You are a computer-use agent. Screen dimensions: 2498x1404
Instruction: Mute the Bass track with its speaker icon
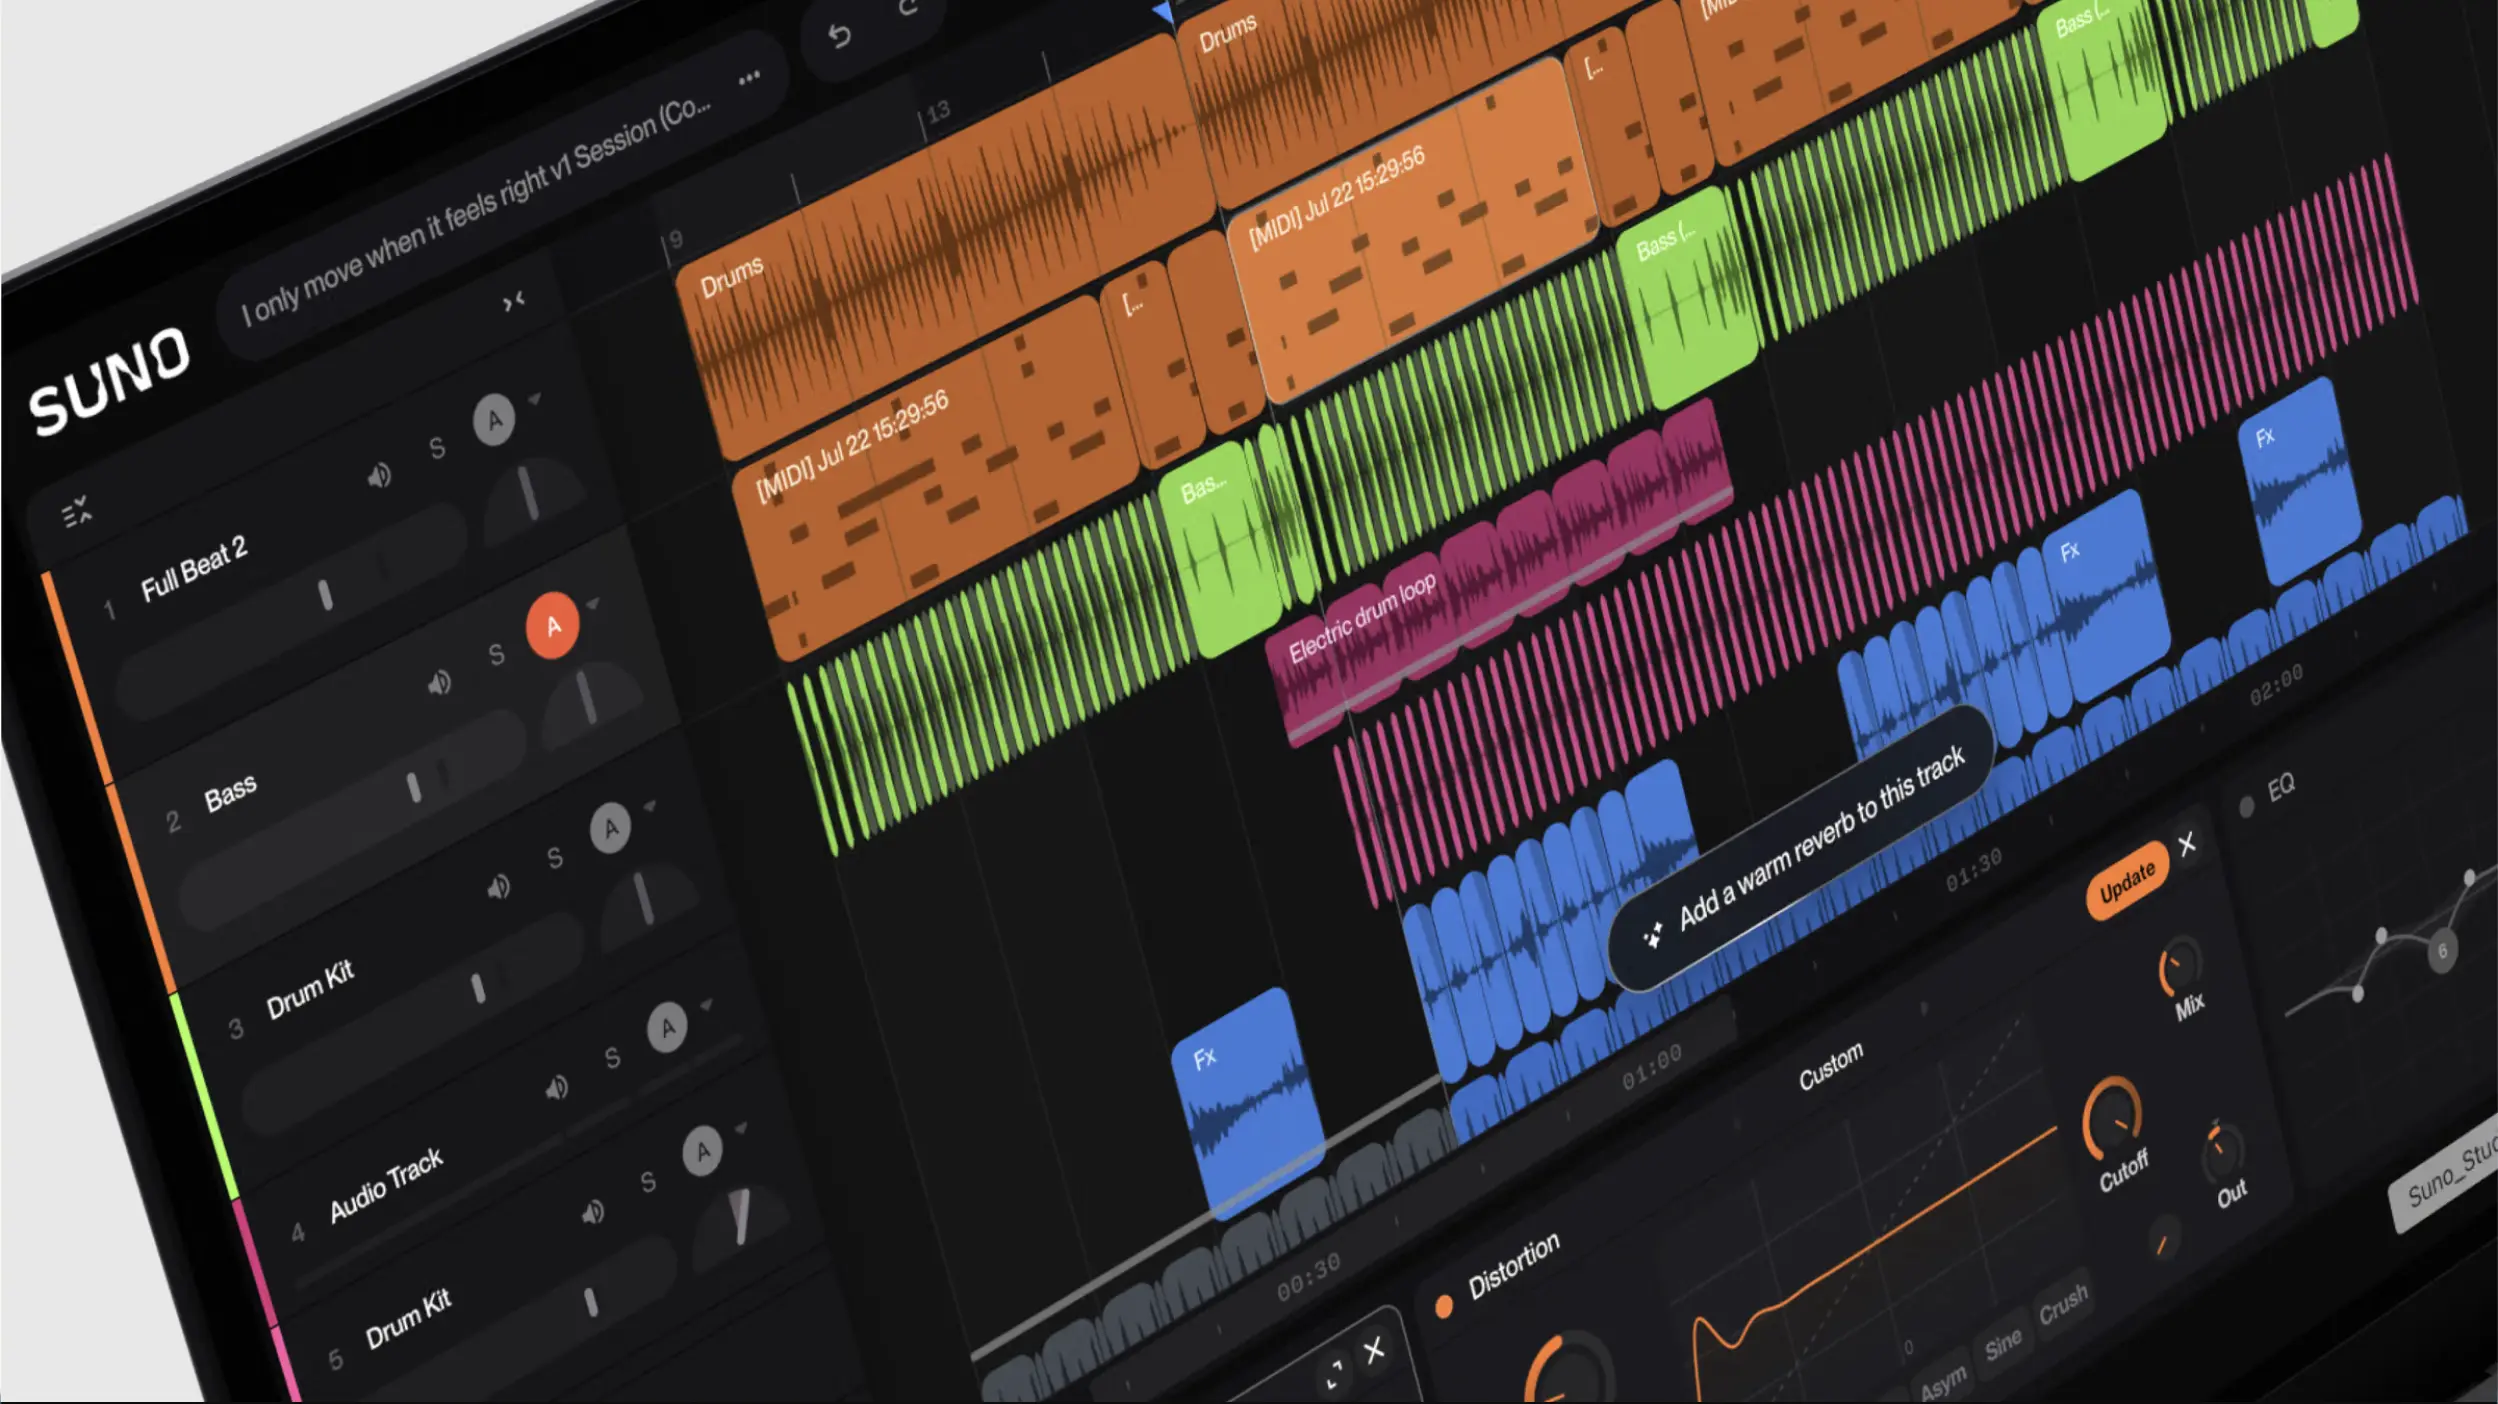click(439, 684)
